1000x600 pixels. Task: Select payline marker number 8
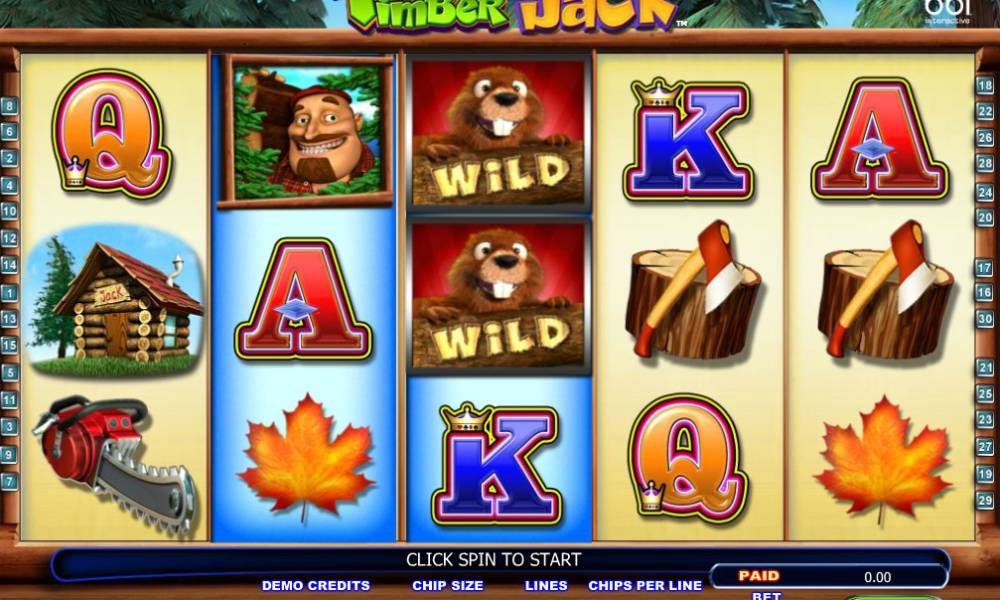[x=9, y=105]
